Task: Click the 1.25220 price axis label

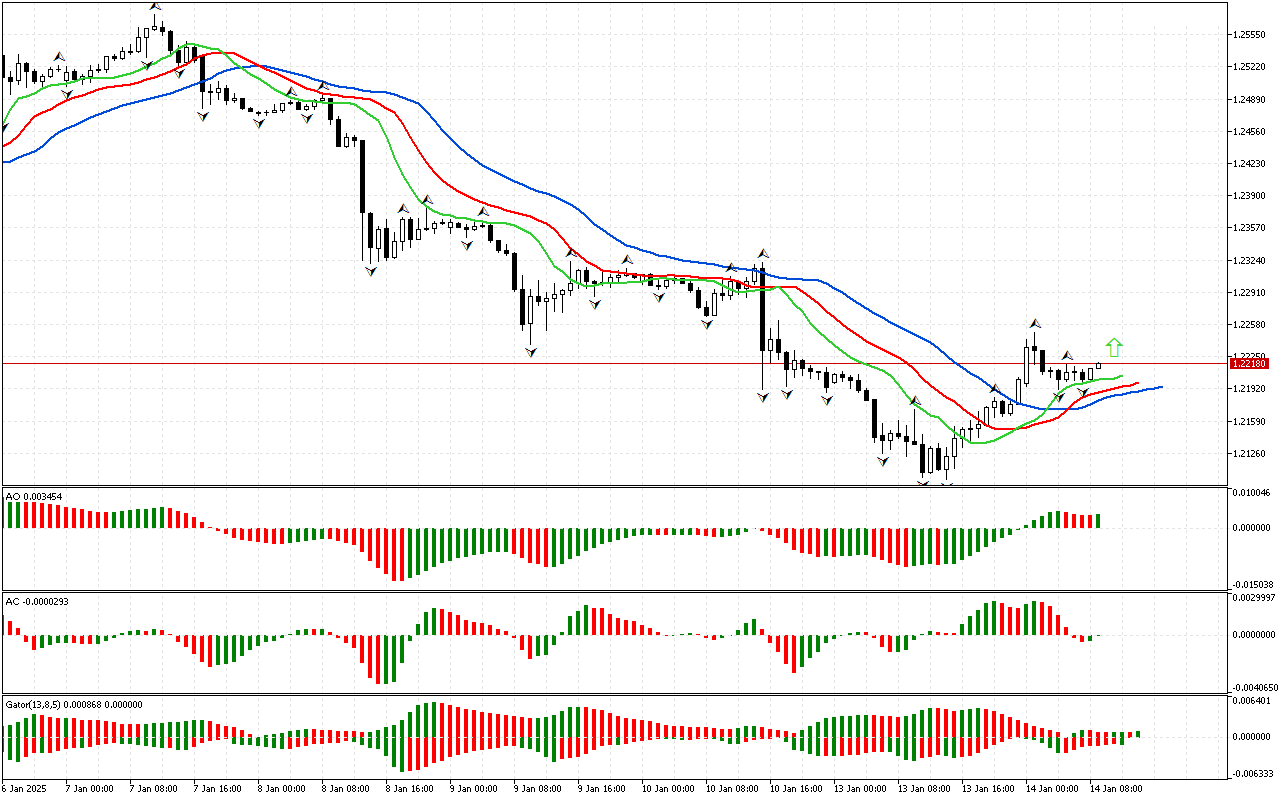Action: pyautogui.click(x=1251, y=67)
